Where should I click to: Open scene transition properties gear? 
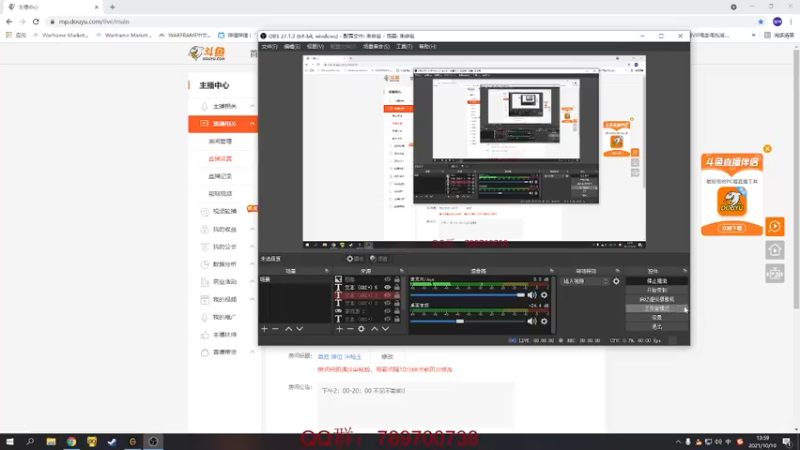tap(616, 281)
